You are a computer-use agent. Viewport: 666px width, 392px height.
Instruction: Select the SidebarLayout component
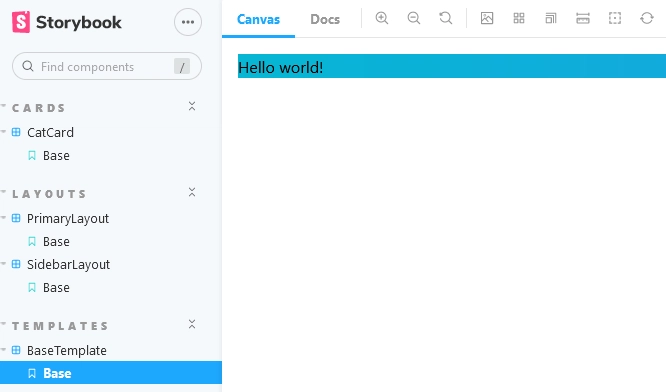(x=68, y=265)
